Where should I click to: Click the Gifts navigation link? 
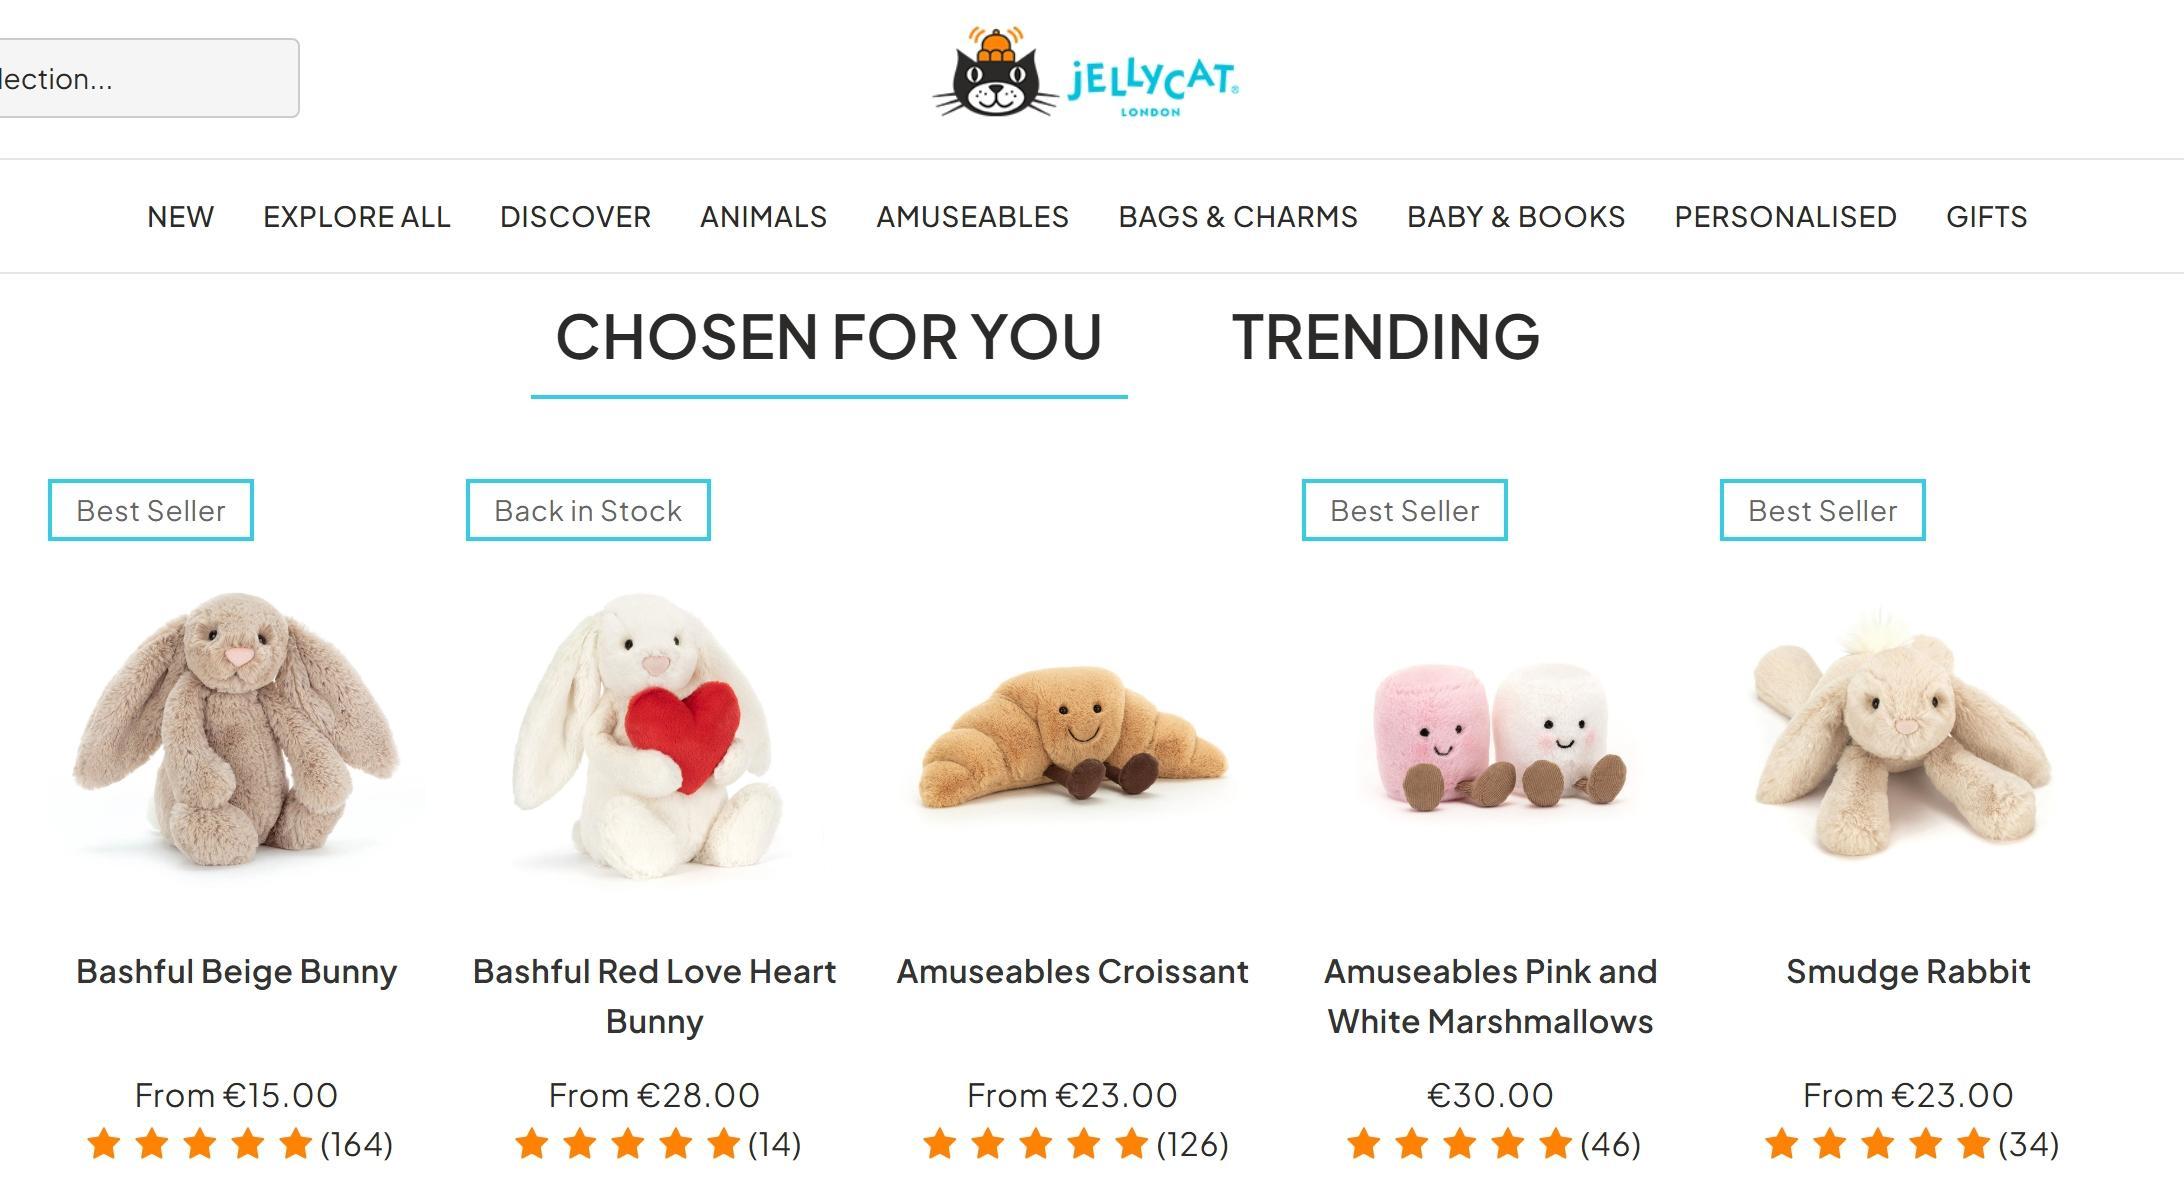[x=1986, y=217]
